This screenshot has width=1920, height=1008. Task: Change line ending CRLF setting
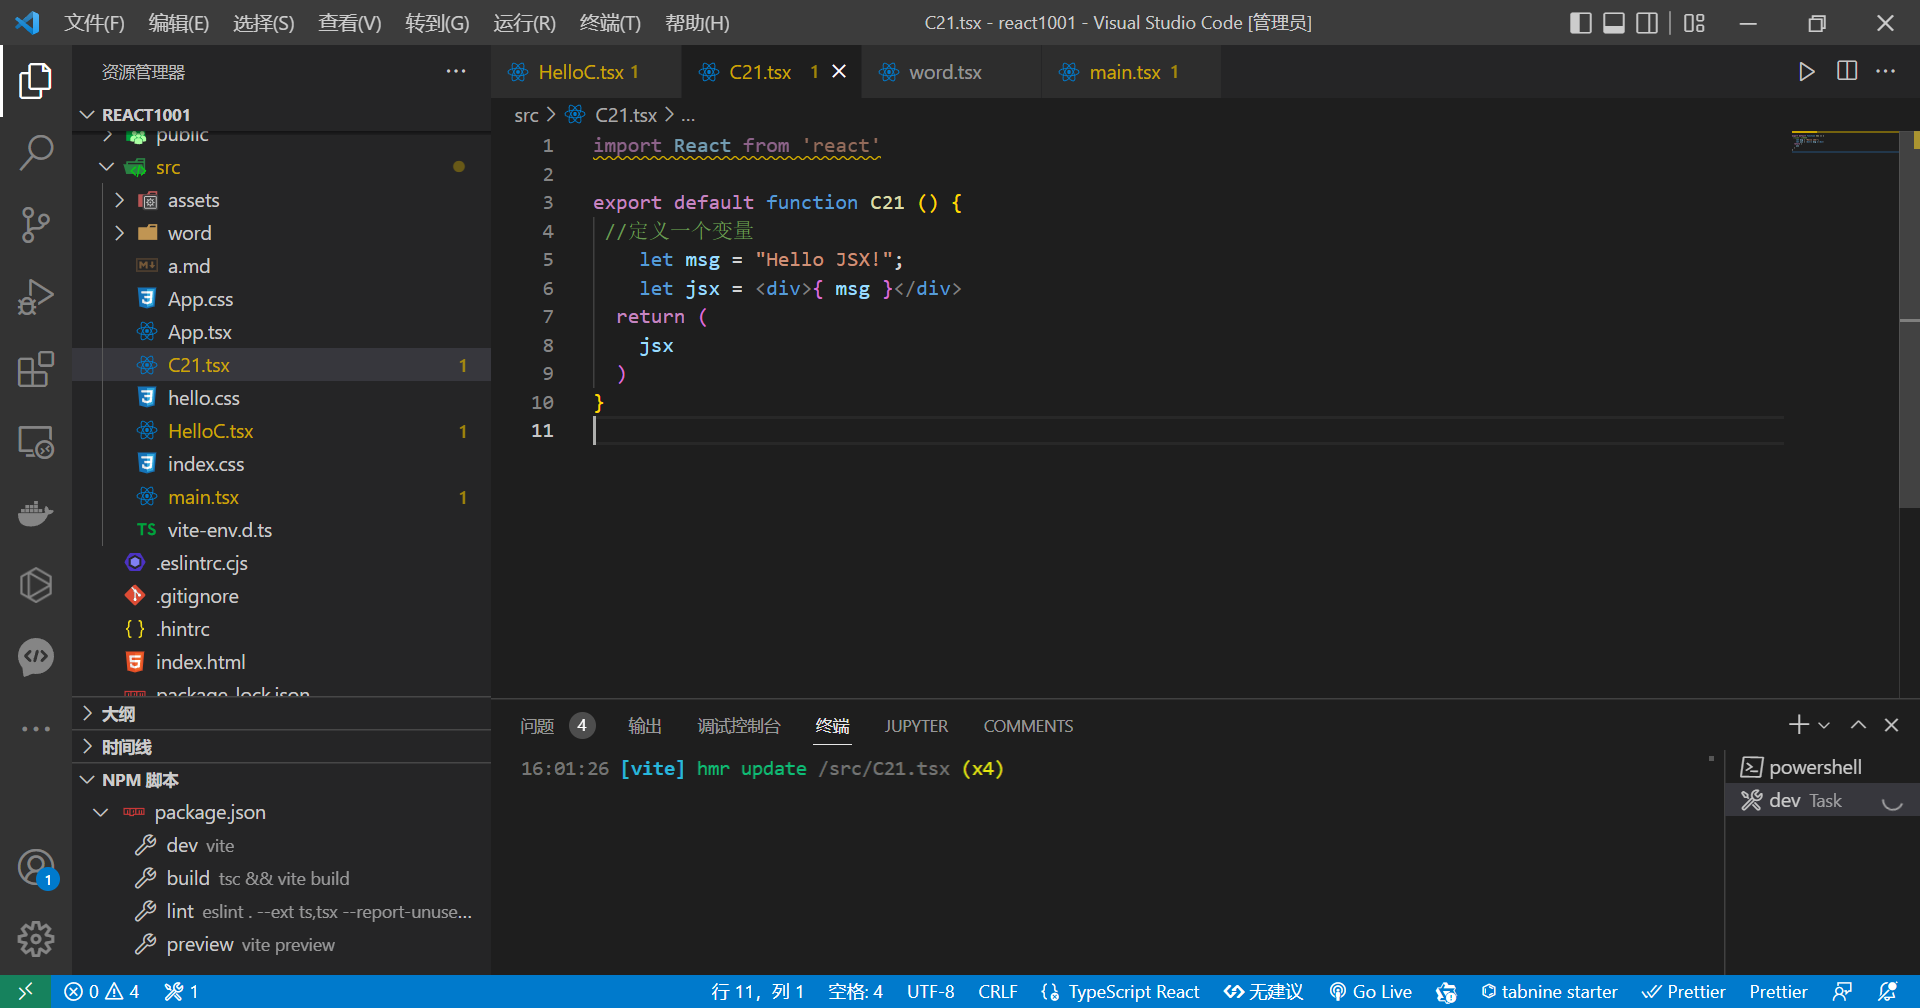point(997,992)
